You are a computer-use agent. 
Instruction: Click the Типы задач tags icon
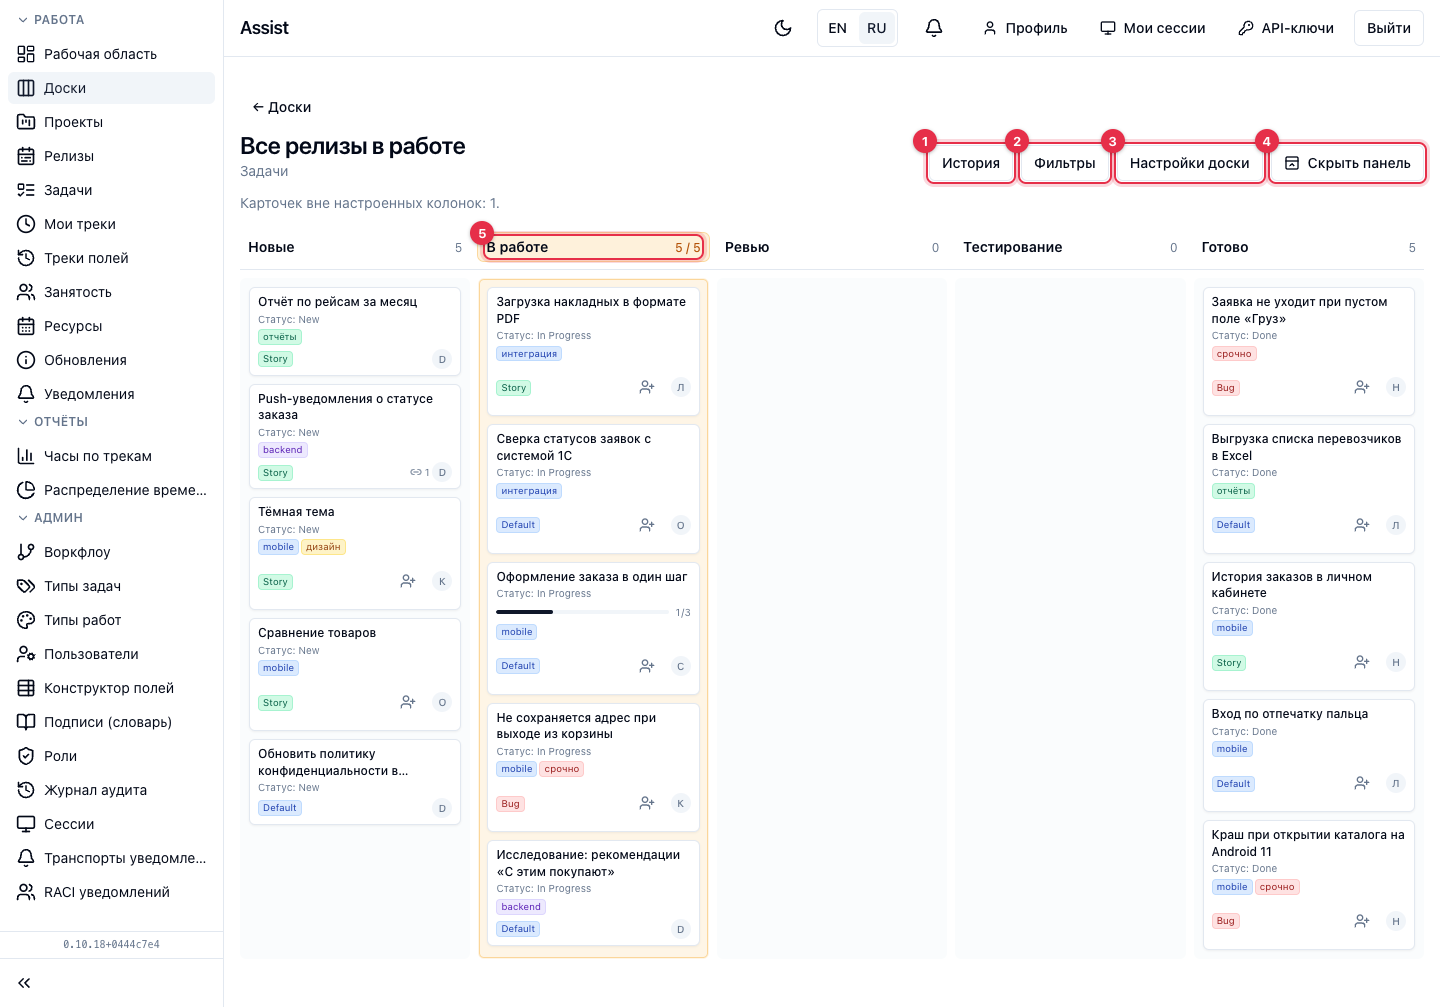tap(26, 586)
